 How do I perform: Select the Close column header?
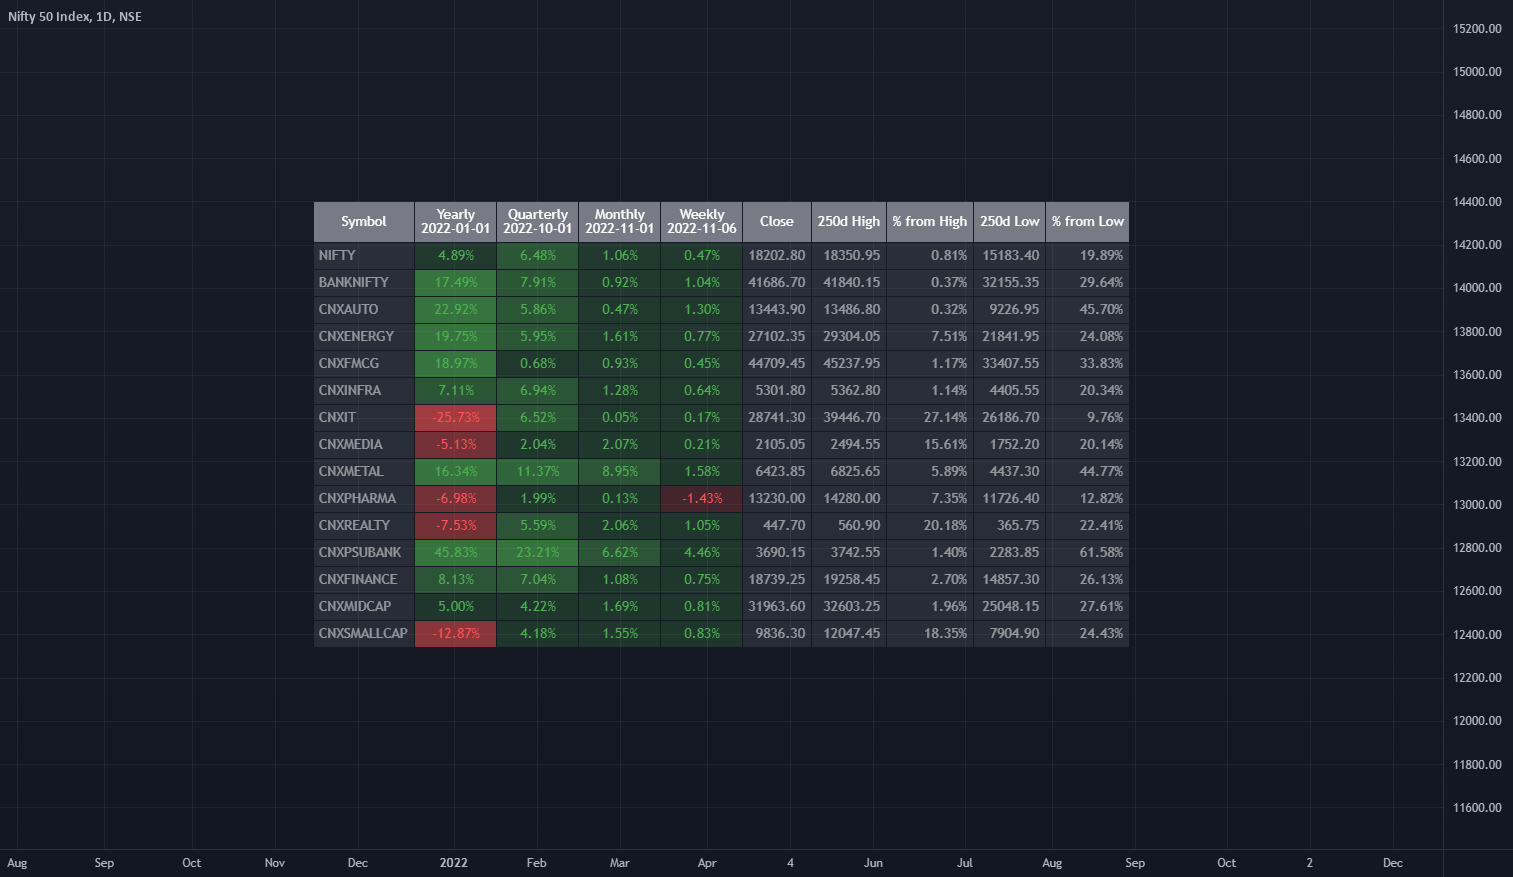pos(777,222)
